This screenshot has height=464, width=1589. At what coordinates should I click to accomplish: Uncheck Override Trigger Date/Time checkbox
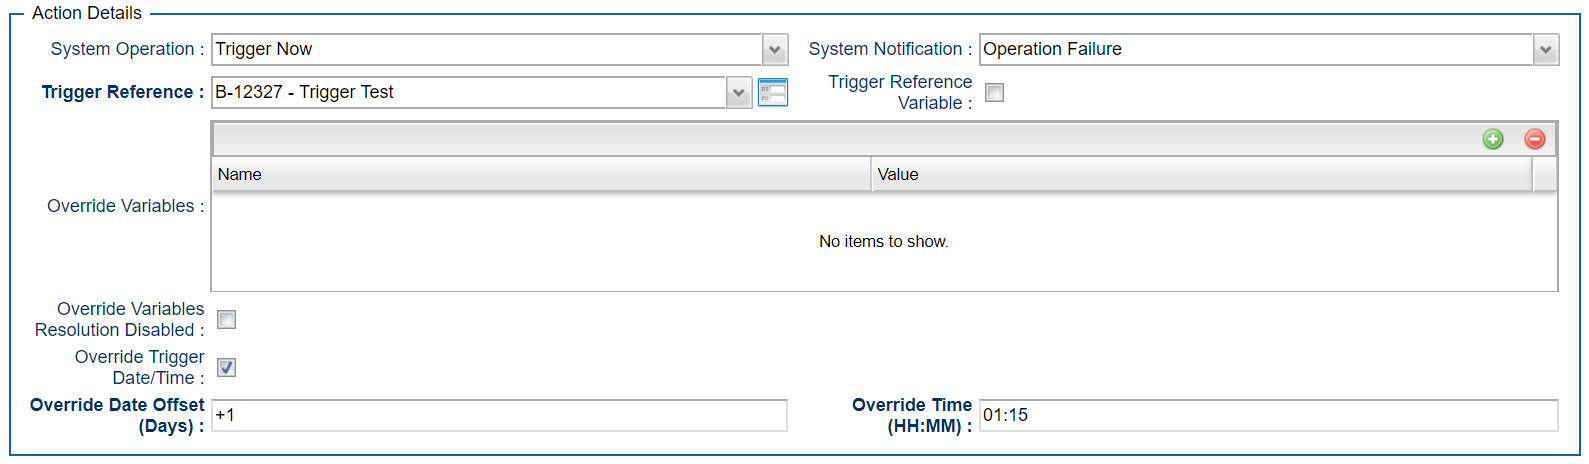click(x=227, y=368)
